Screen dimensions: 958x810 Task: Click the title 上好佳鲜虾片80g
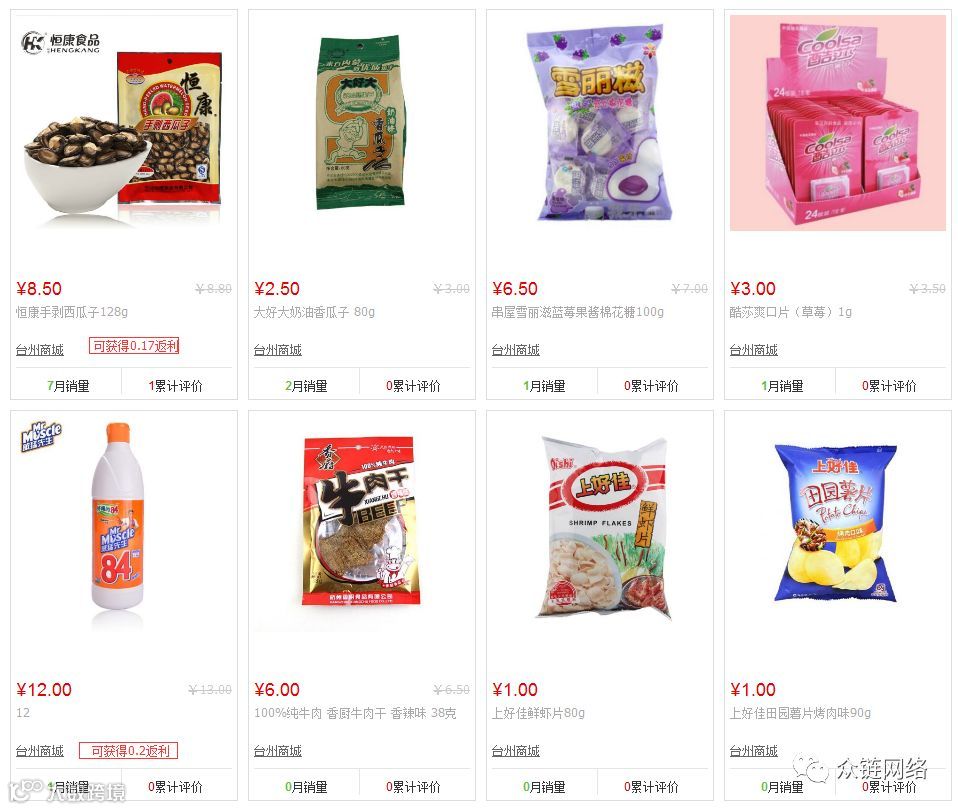coord(538,713)
